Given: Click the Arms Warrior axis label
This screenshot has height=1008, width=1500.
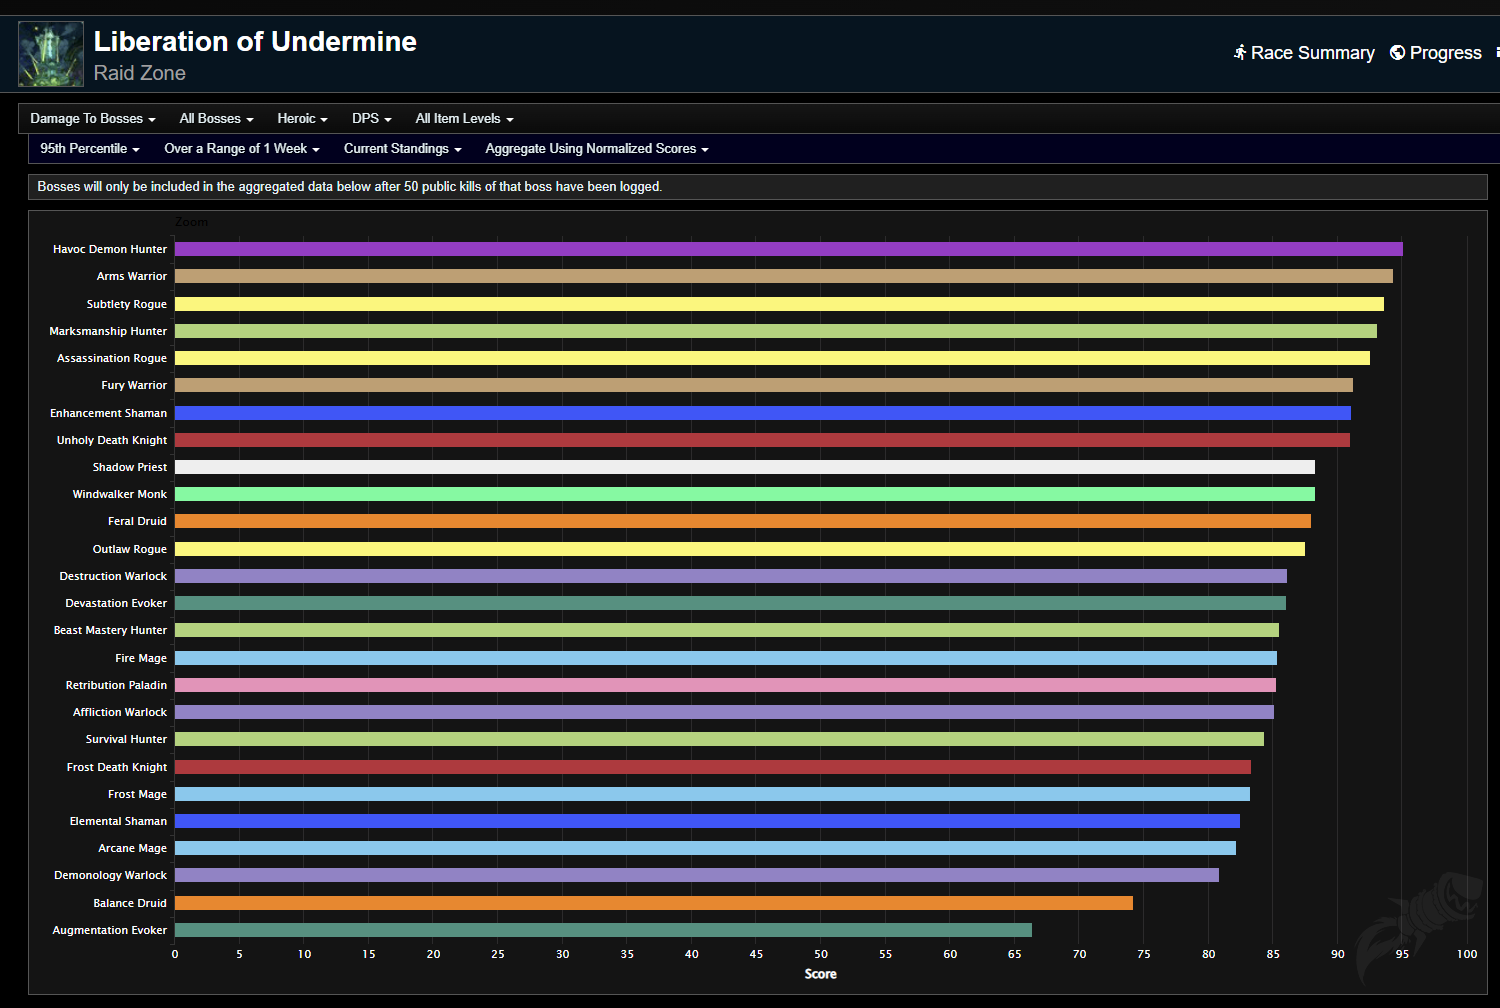Looking at the screenshot, I should [131, 276].
